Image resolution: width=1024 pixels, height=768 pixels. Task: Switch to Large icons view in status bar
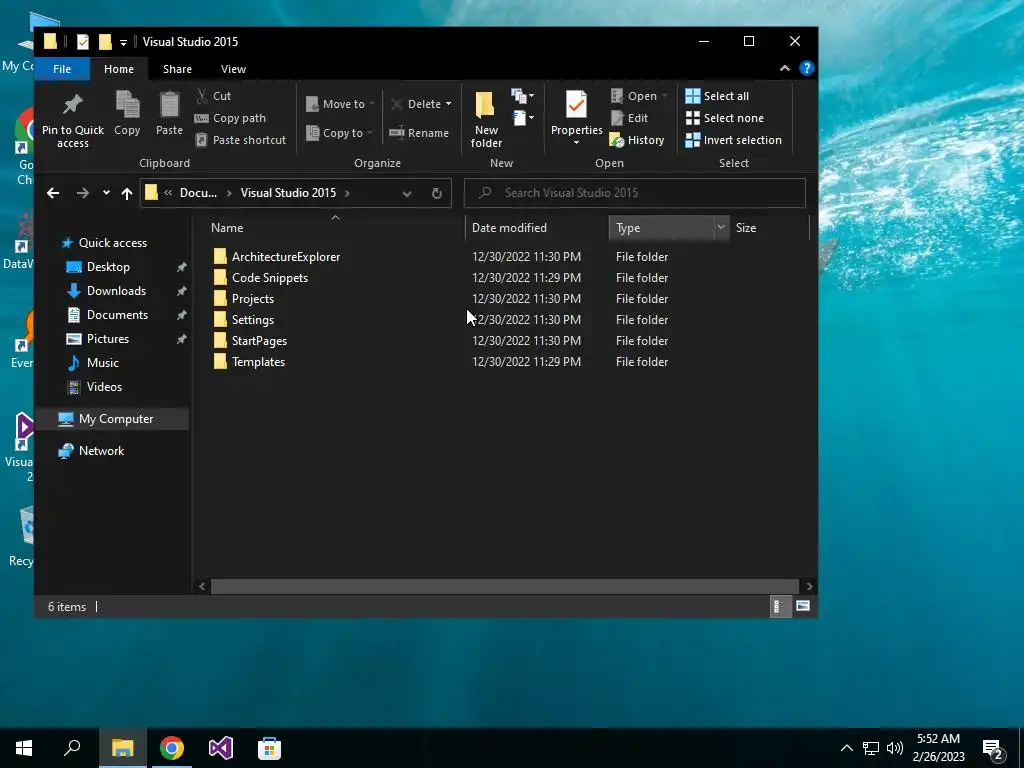point(803,607)
